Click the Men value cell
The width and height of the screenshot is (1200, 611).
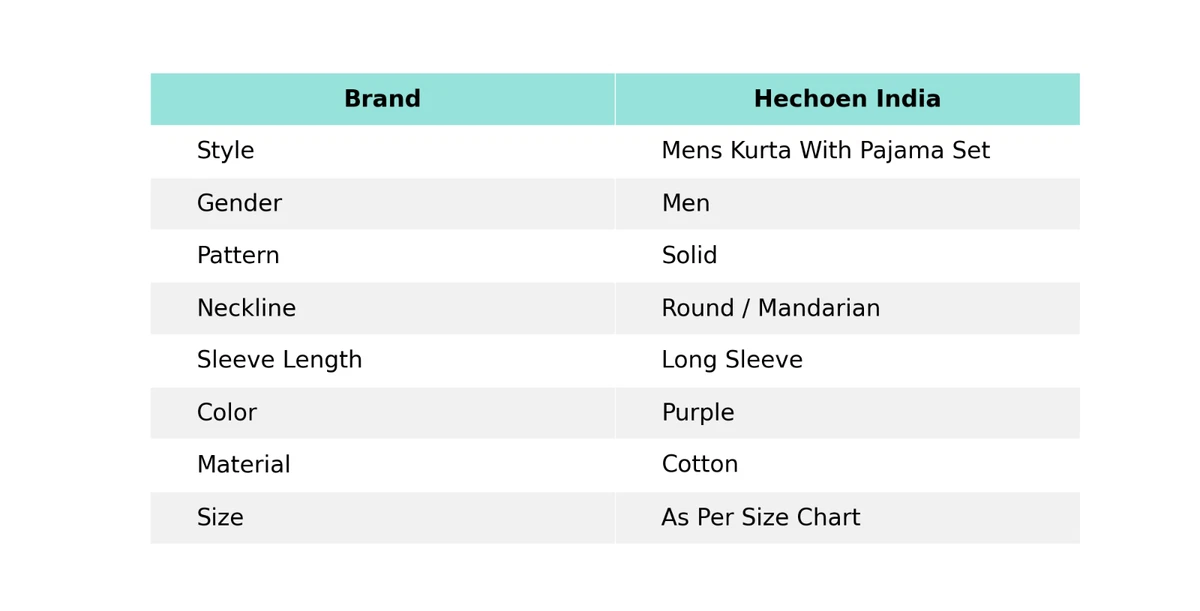tap(848, 204)
